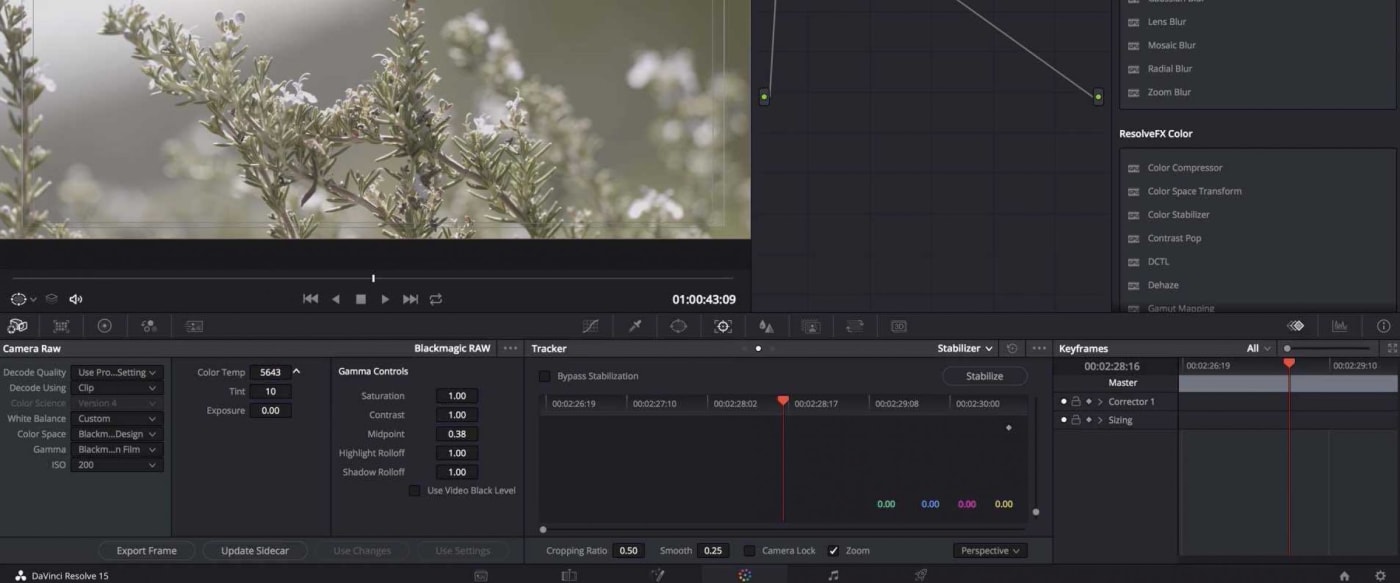Select Color Space Transform effect
Viewport: 1400px width, 583px height.
coord(1194,191)
